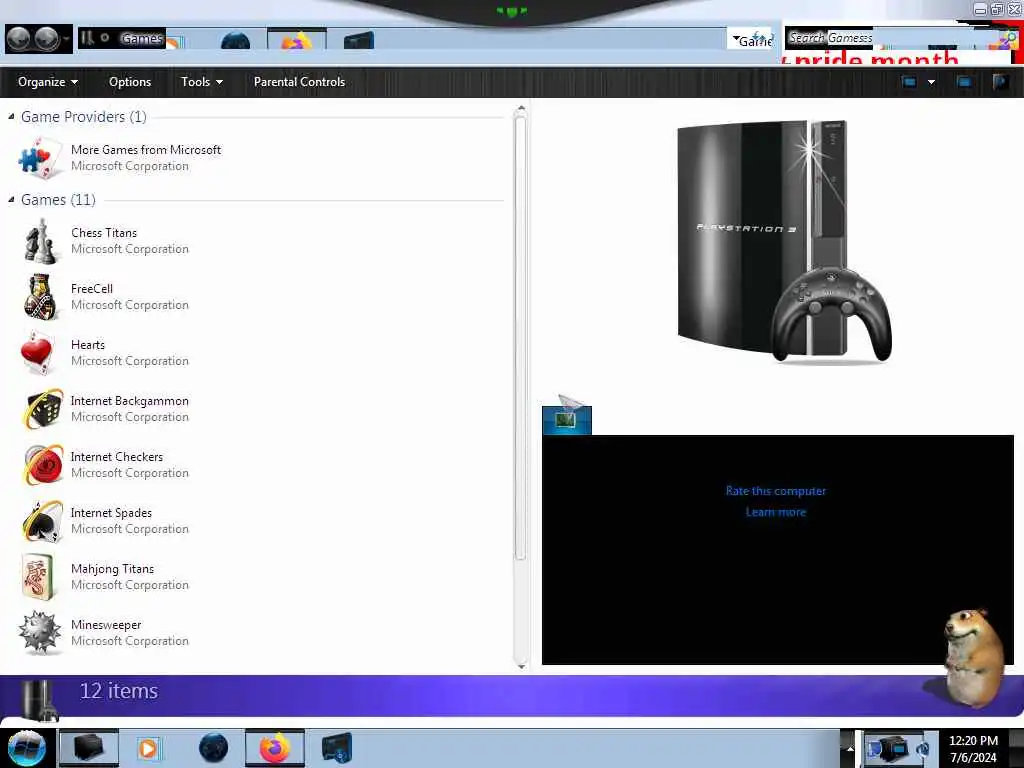Click the vertical scrollbar thumb in list
Image resolution: width=1024 pixels, height=768 pixels.
pyautogui.click(x=520, y=336)
